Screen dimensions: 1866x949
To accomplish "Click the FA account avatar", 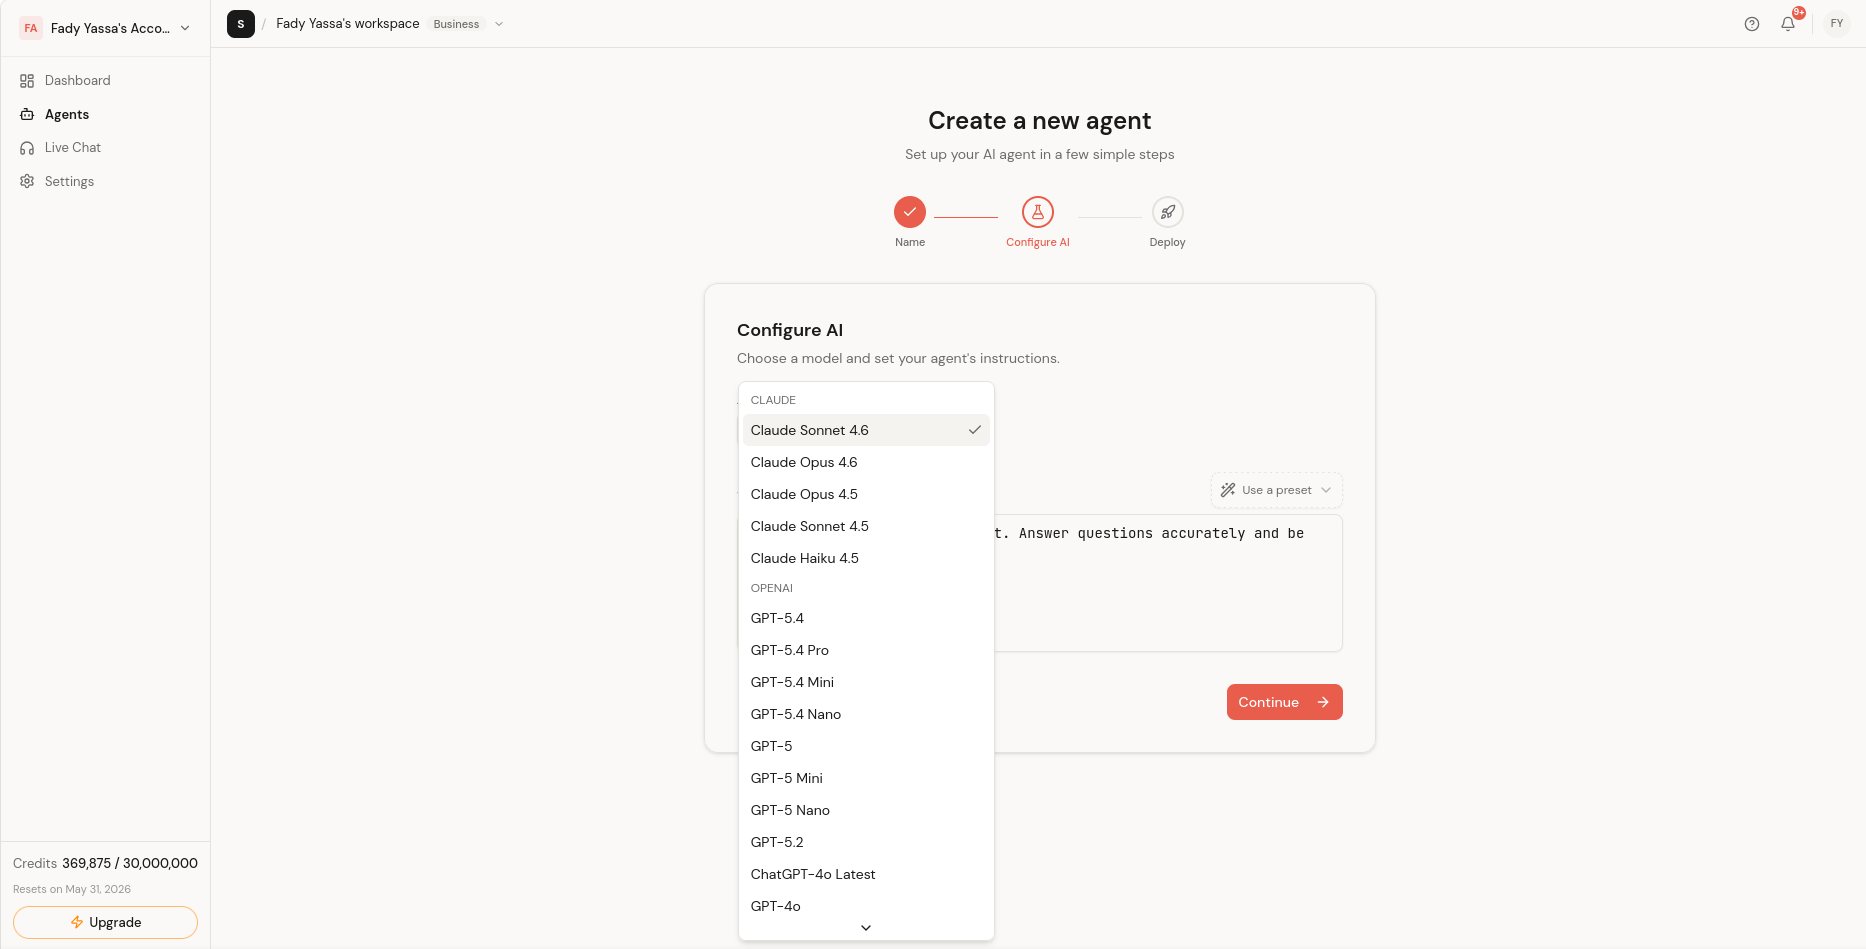I will [31, 28].
